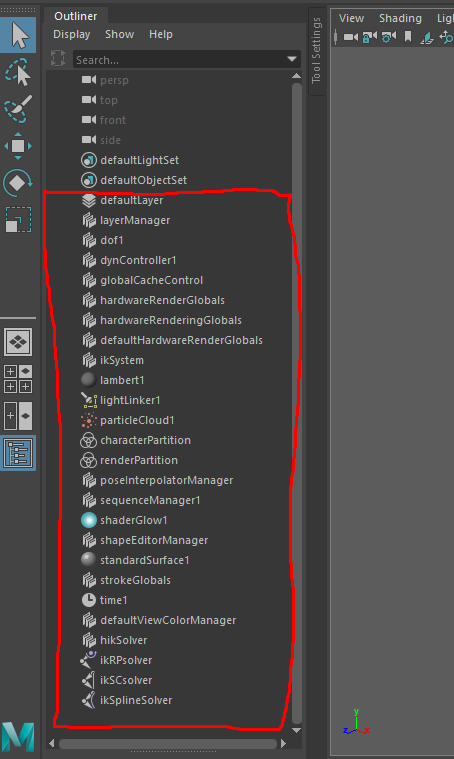454x759 pixels.
Task: Click Outliner scroll up arrow
Action: 297,76
